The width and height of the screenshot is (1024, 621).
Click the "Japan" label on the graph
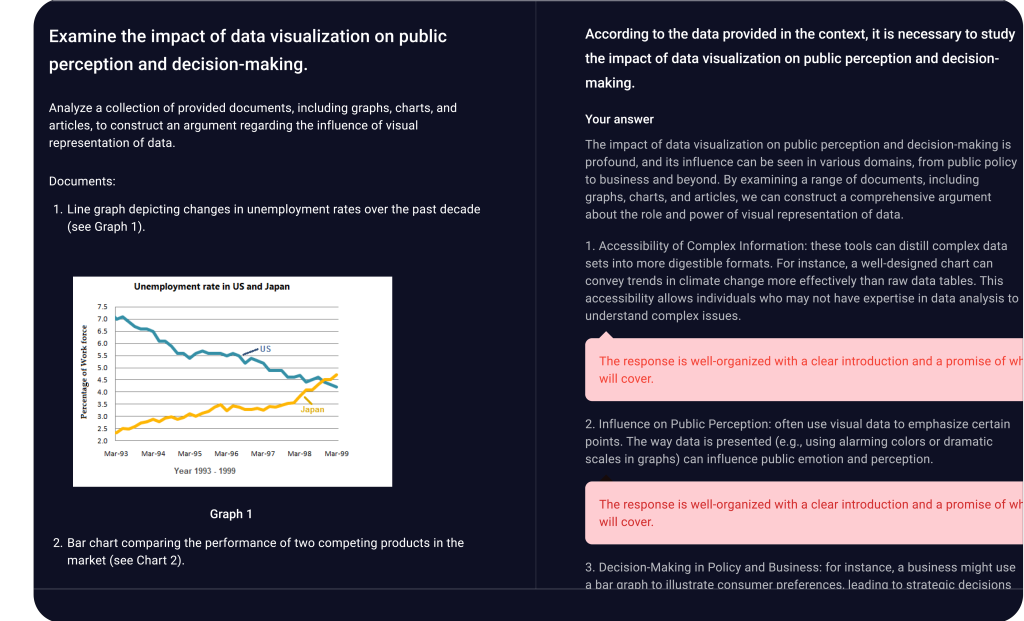click(x=312, y=410)
